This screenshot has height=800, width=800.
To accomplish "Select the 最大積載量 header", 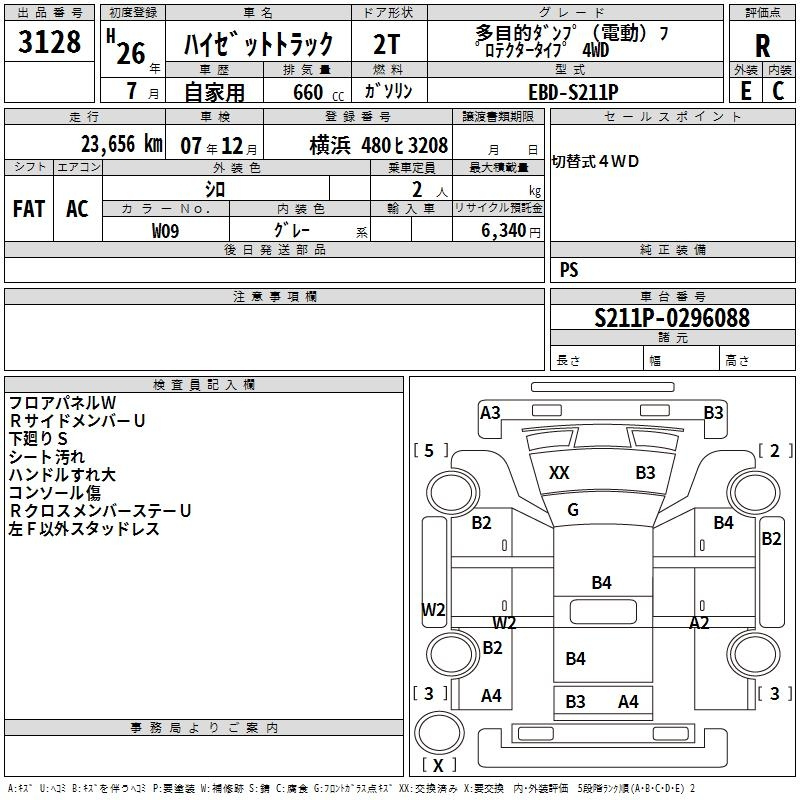I will 498,167.
